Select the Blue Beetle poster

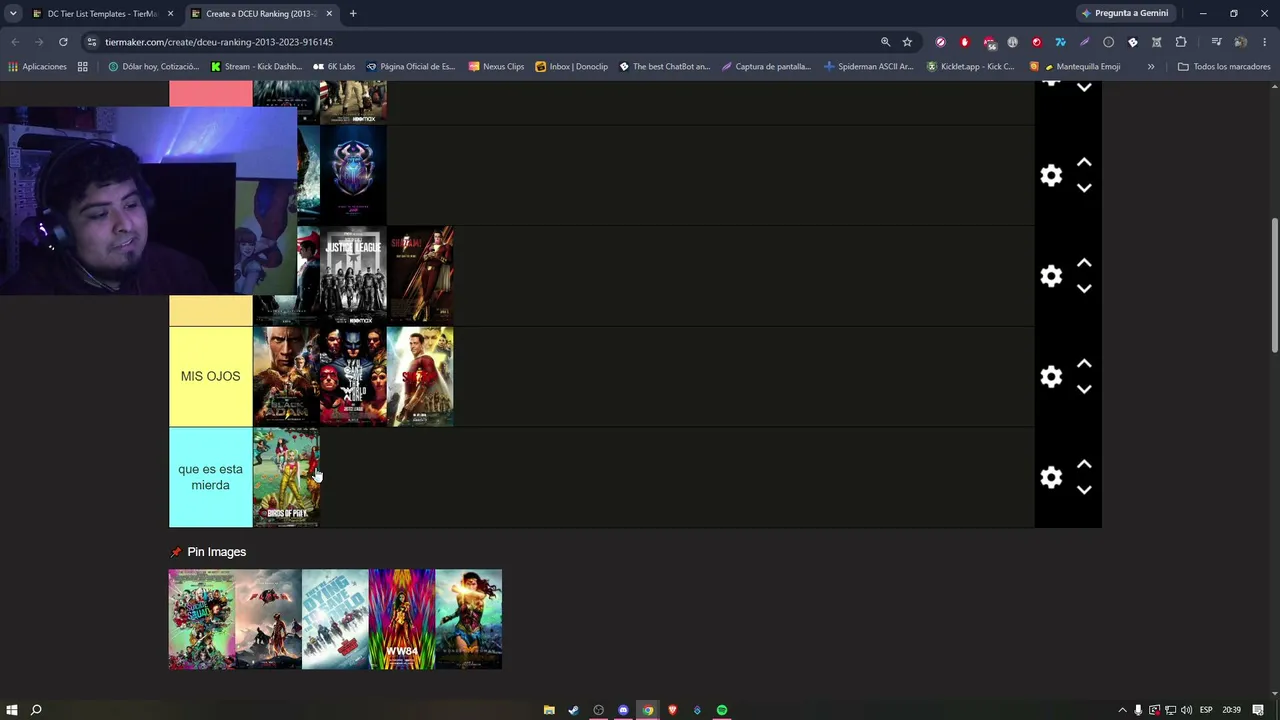click(353, 175)
